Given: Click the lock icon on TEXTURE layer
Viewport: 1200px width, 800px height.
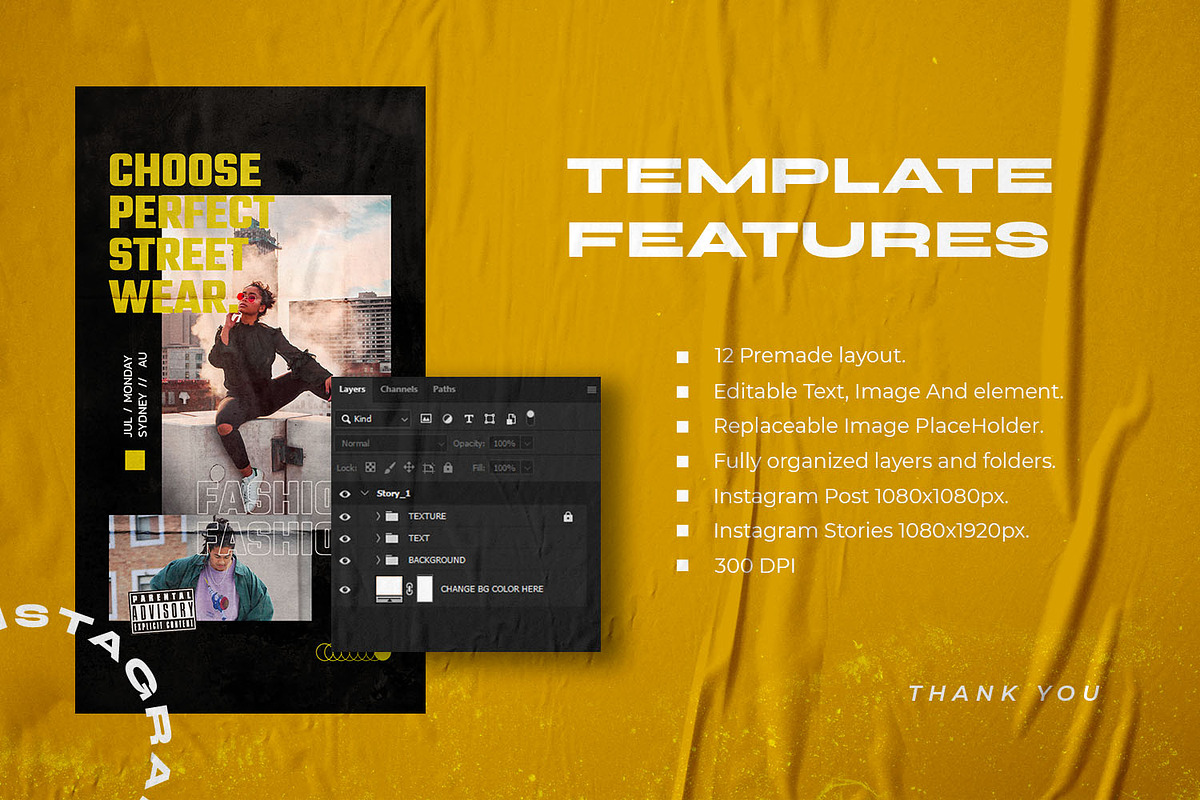Looking at the screenshot, I should coord(568,517).
